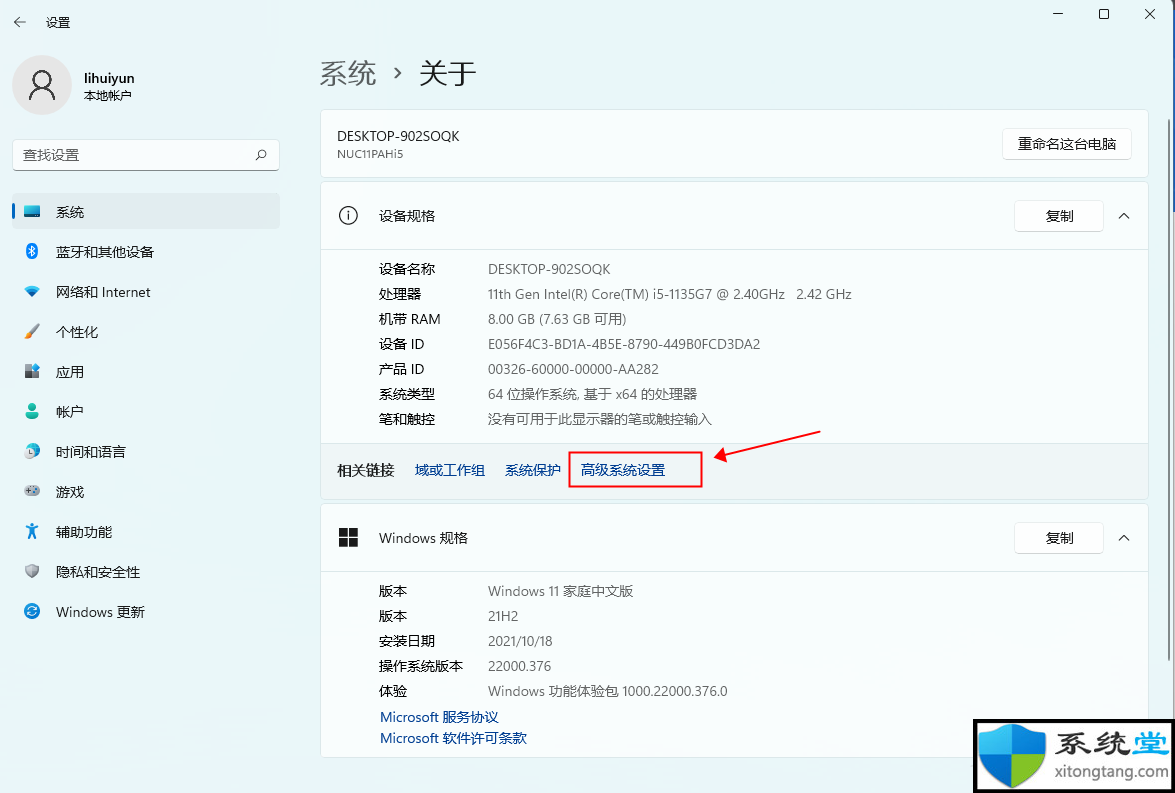Select 帐户 in the sidebar
Image resolution: width=1175 pixels, height=793 pixels.
pyautogui.click(x=146, y=411)
